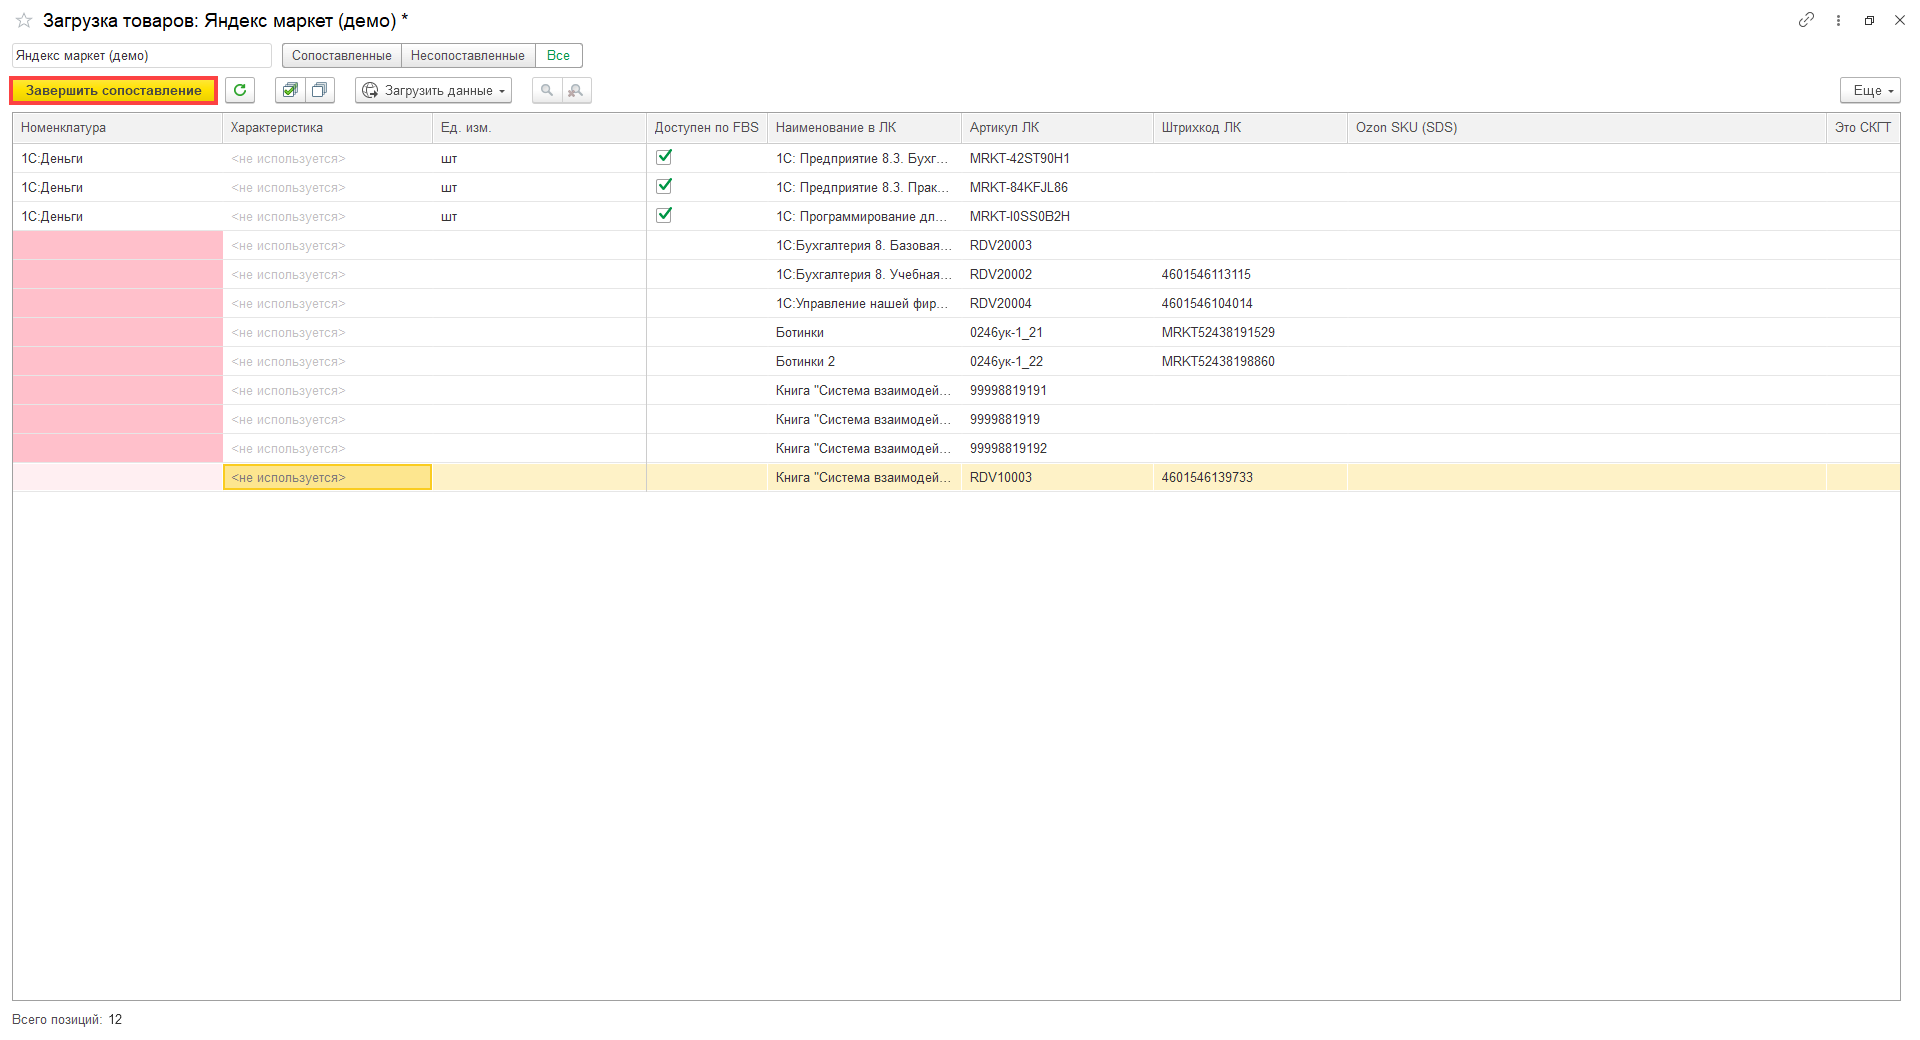1920x1040 pixels.
Task: Click barcode cell MRKT52438191529
Action: point(1250,332)
